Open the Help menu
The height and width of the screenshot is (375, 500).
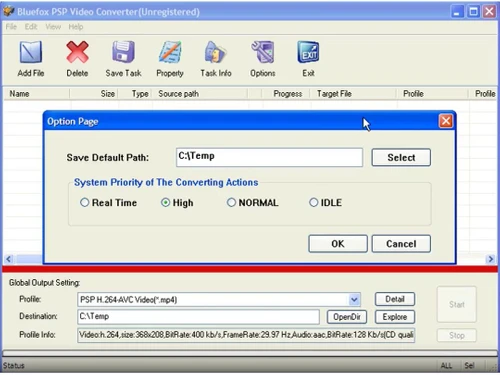coord(76,27)
